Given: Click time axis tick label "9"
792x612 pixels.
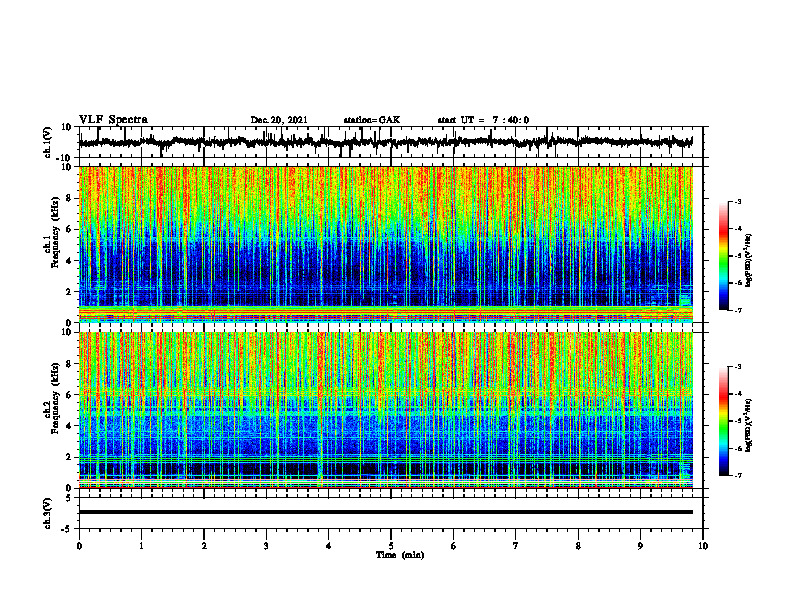Looking at the screenshot, I should pyautogui.click(x=640, y=546).
